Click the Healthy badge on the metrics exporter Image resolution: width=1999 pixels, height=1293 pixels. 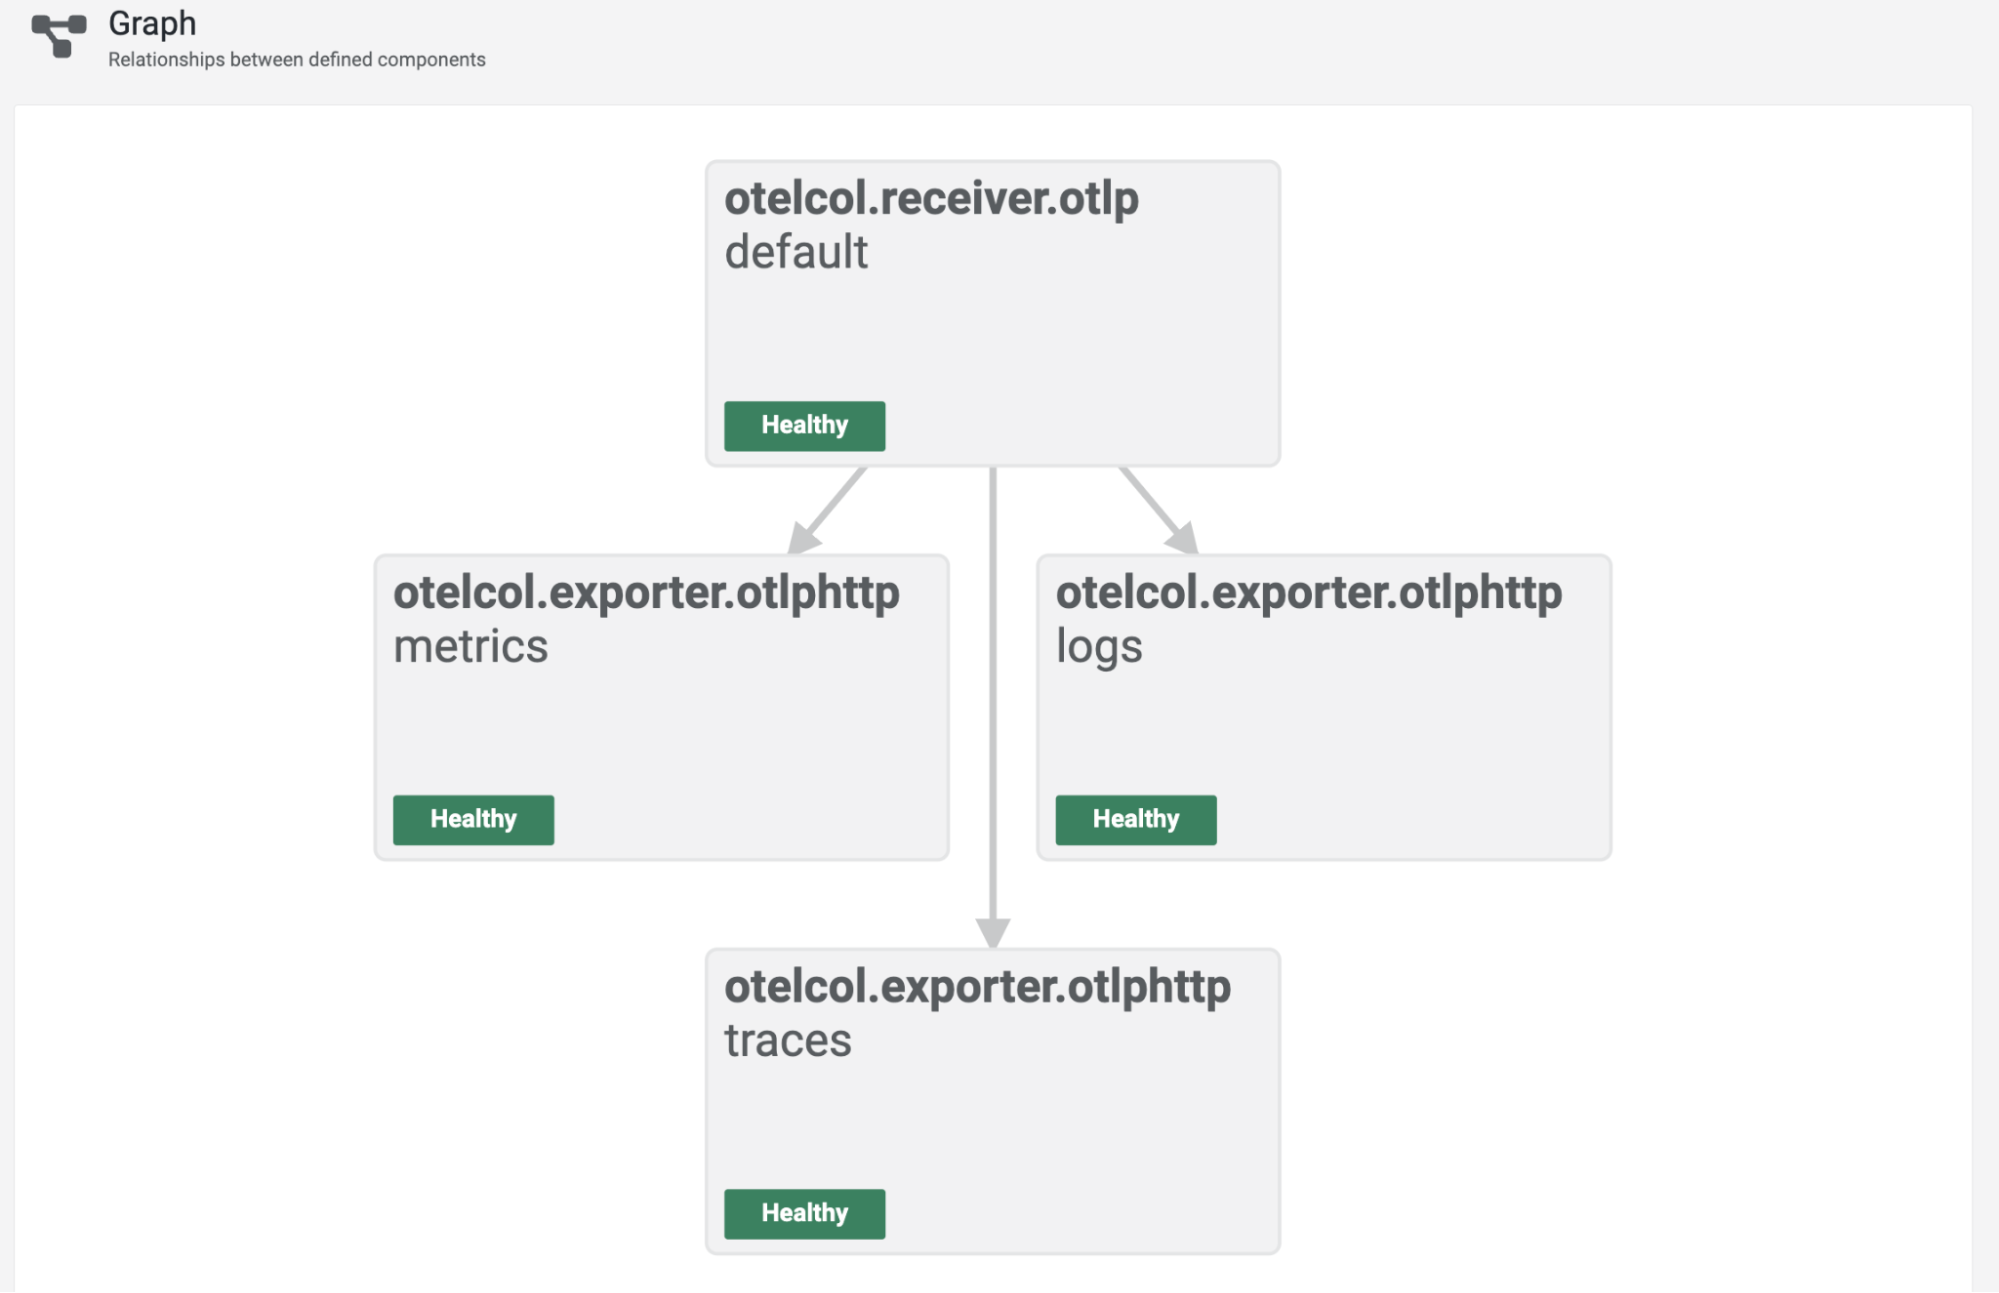(473, 819)
